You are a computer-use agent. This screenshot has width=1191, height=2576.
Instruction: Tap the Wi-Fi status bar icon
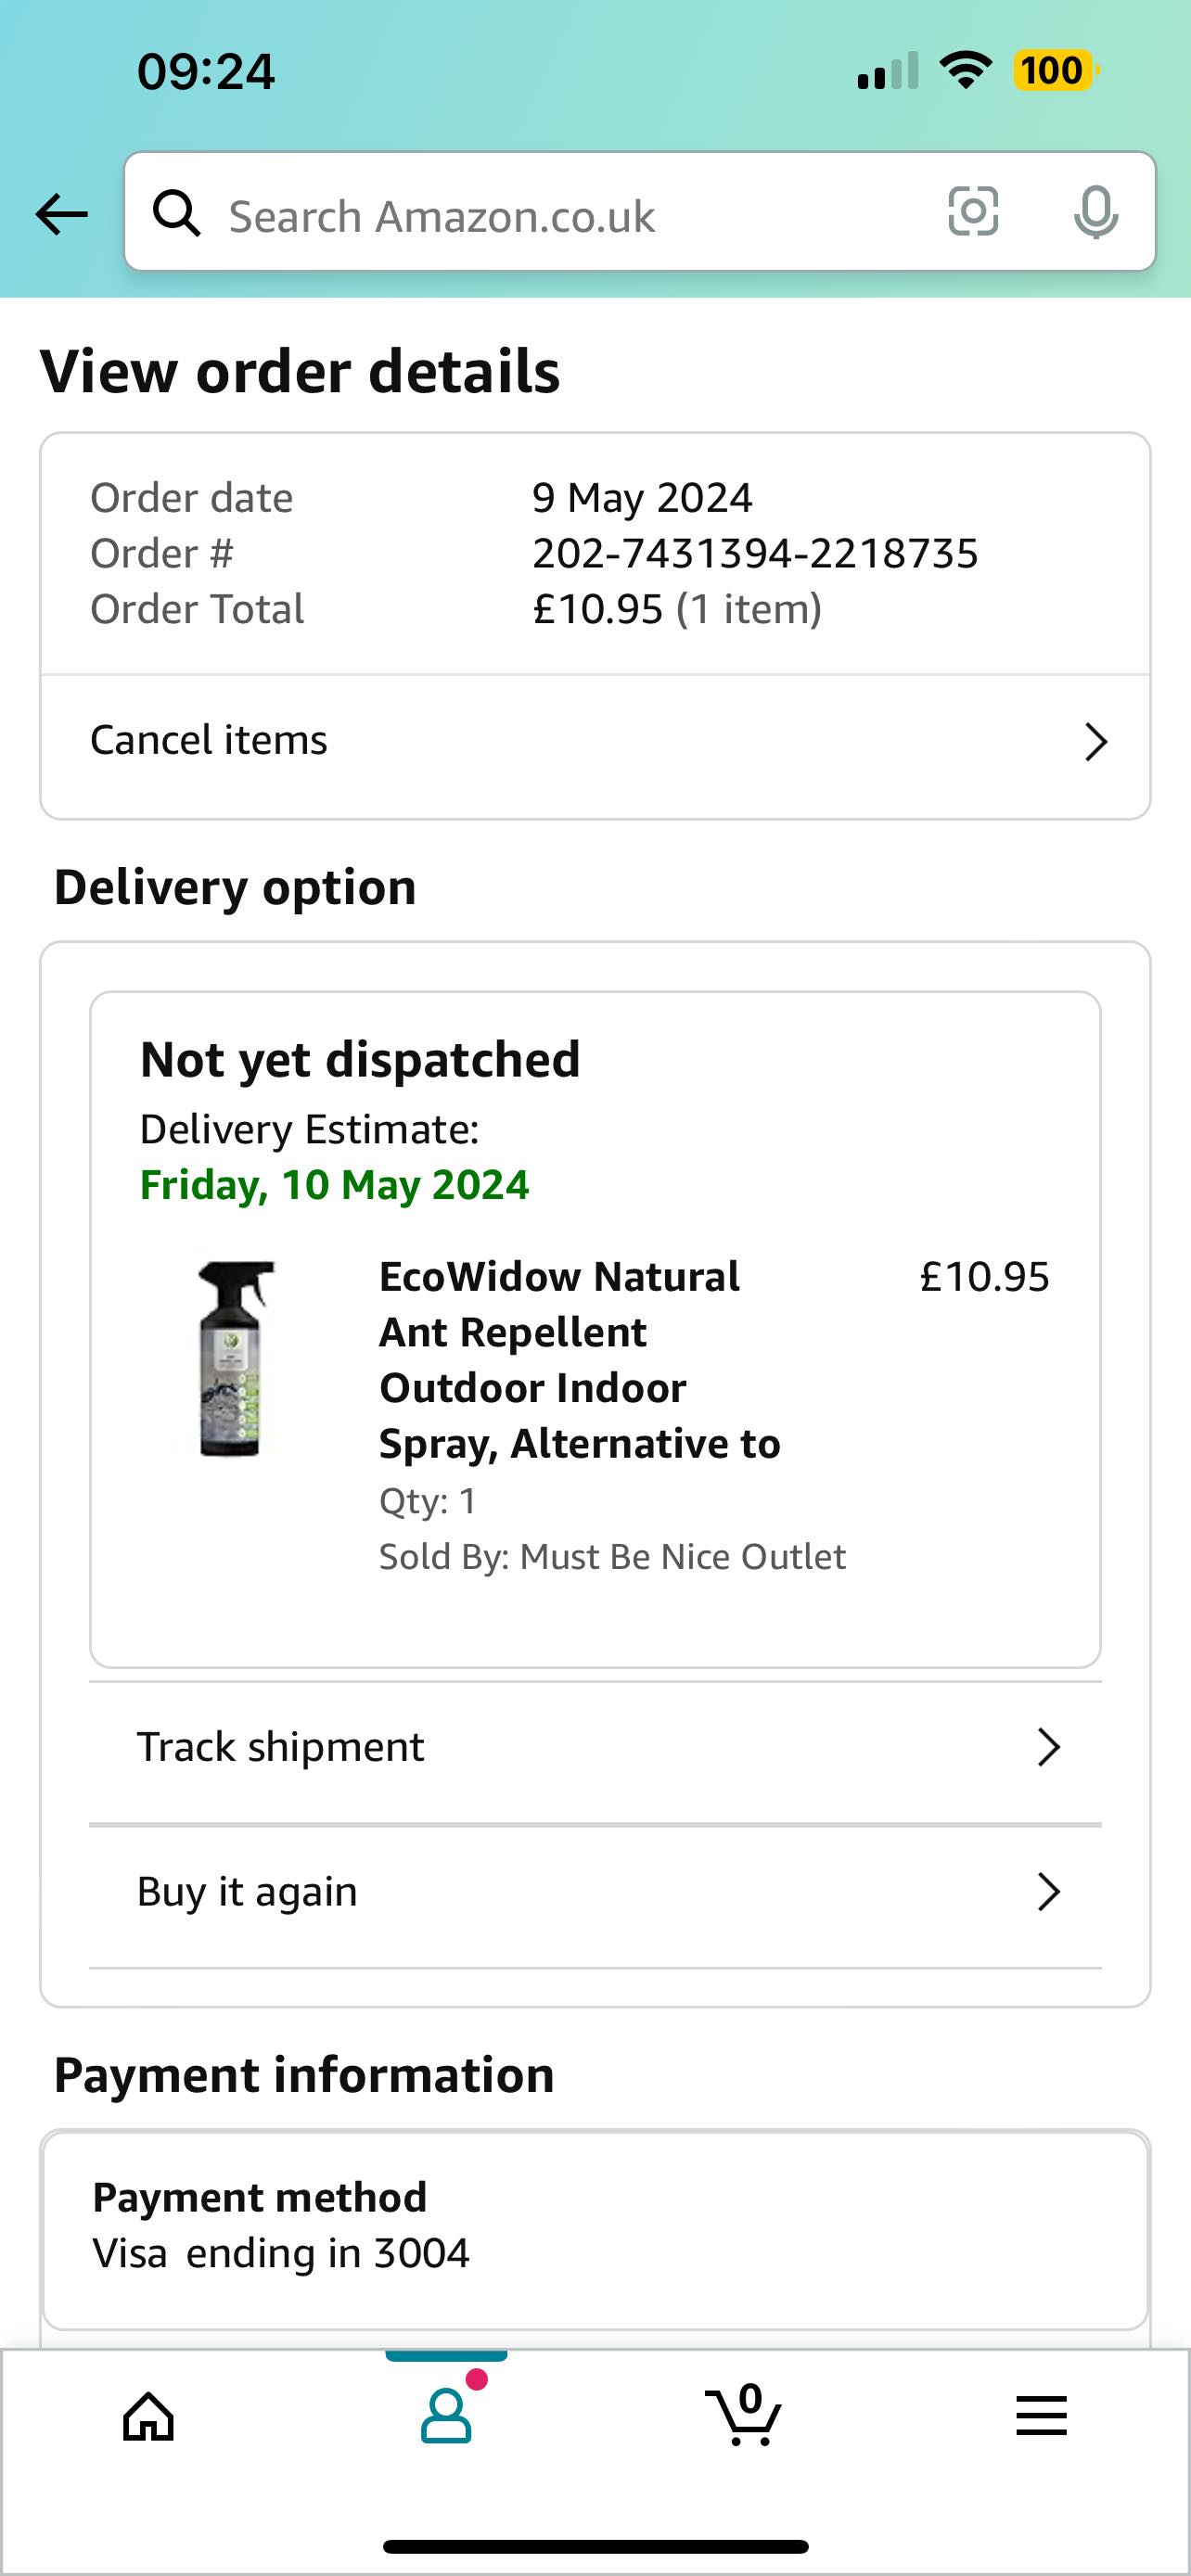click(x=965, y=71)
